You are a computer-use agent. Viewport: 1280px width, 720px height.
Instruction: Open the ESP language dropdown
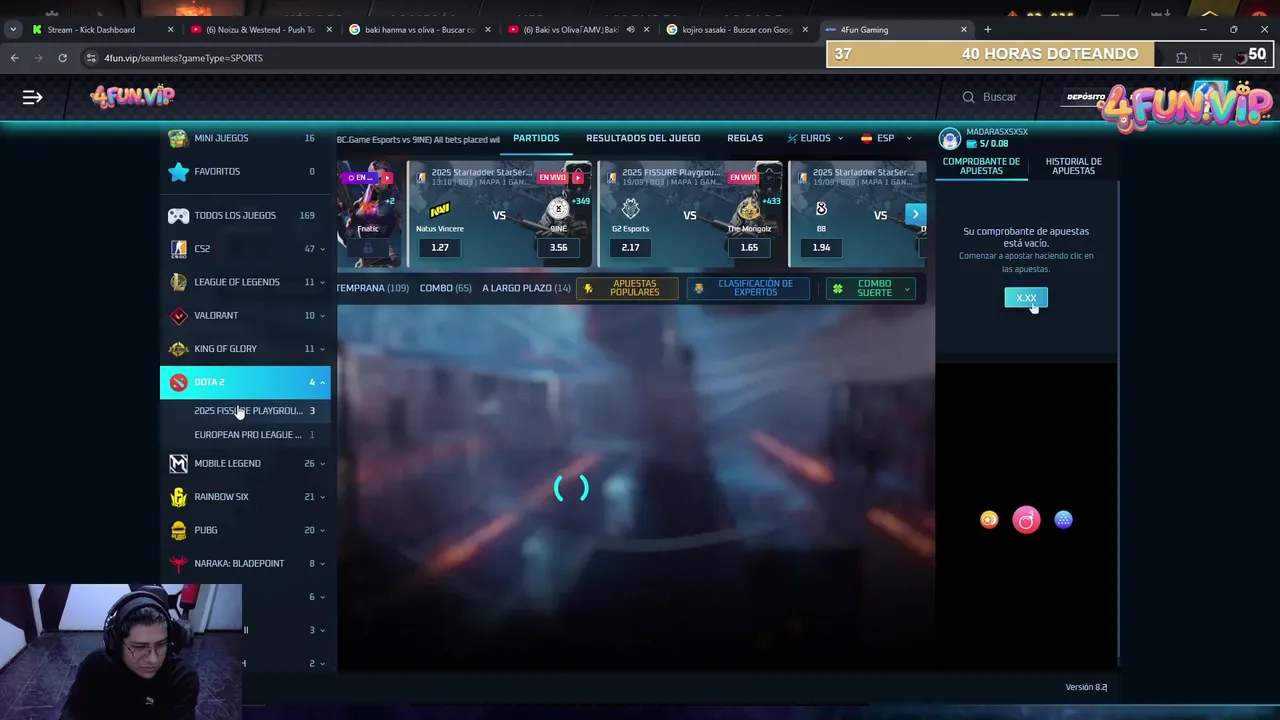886,138
